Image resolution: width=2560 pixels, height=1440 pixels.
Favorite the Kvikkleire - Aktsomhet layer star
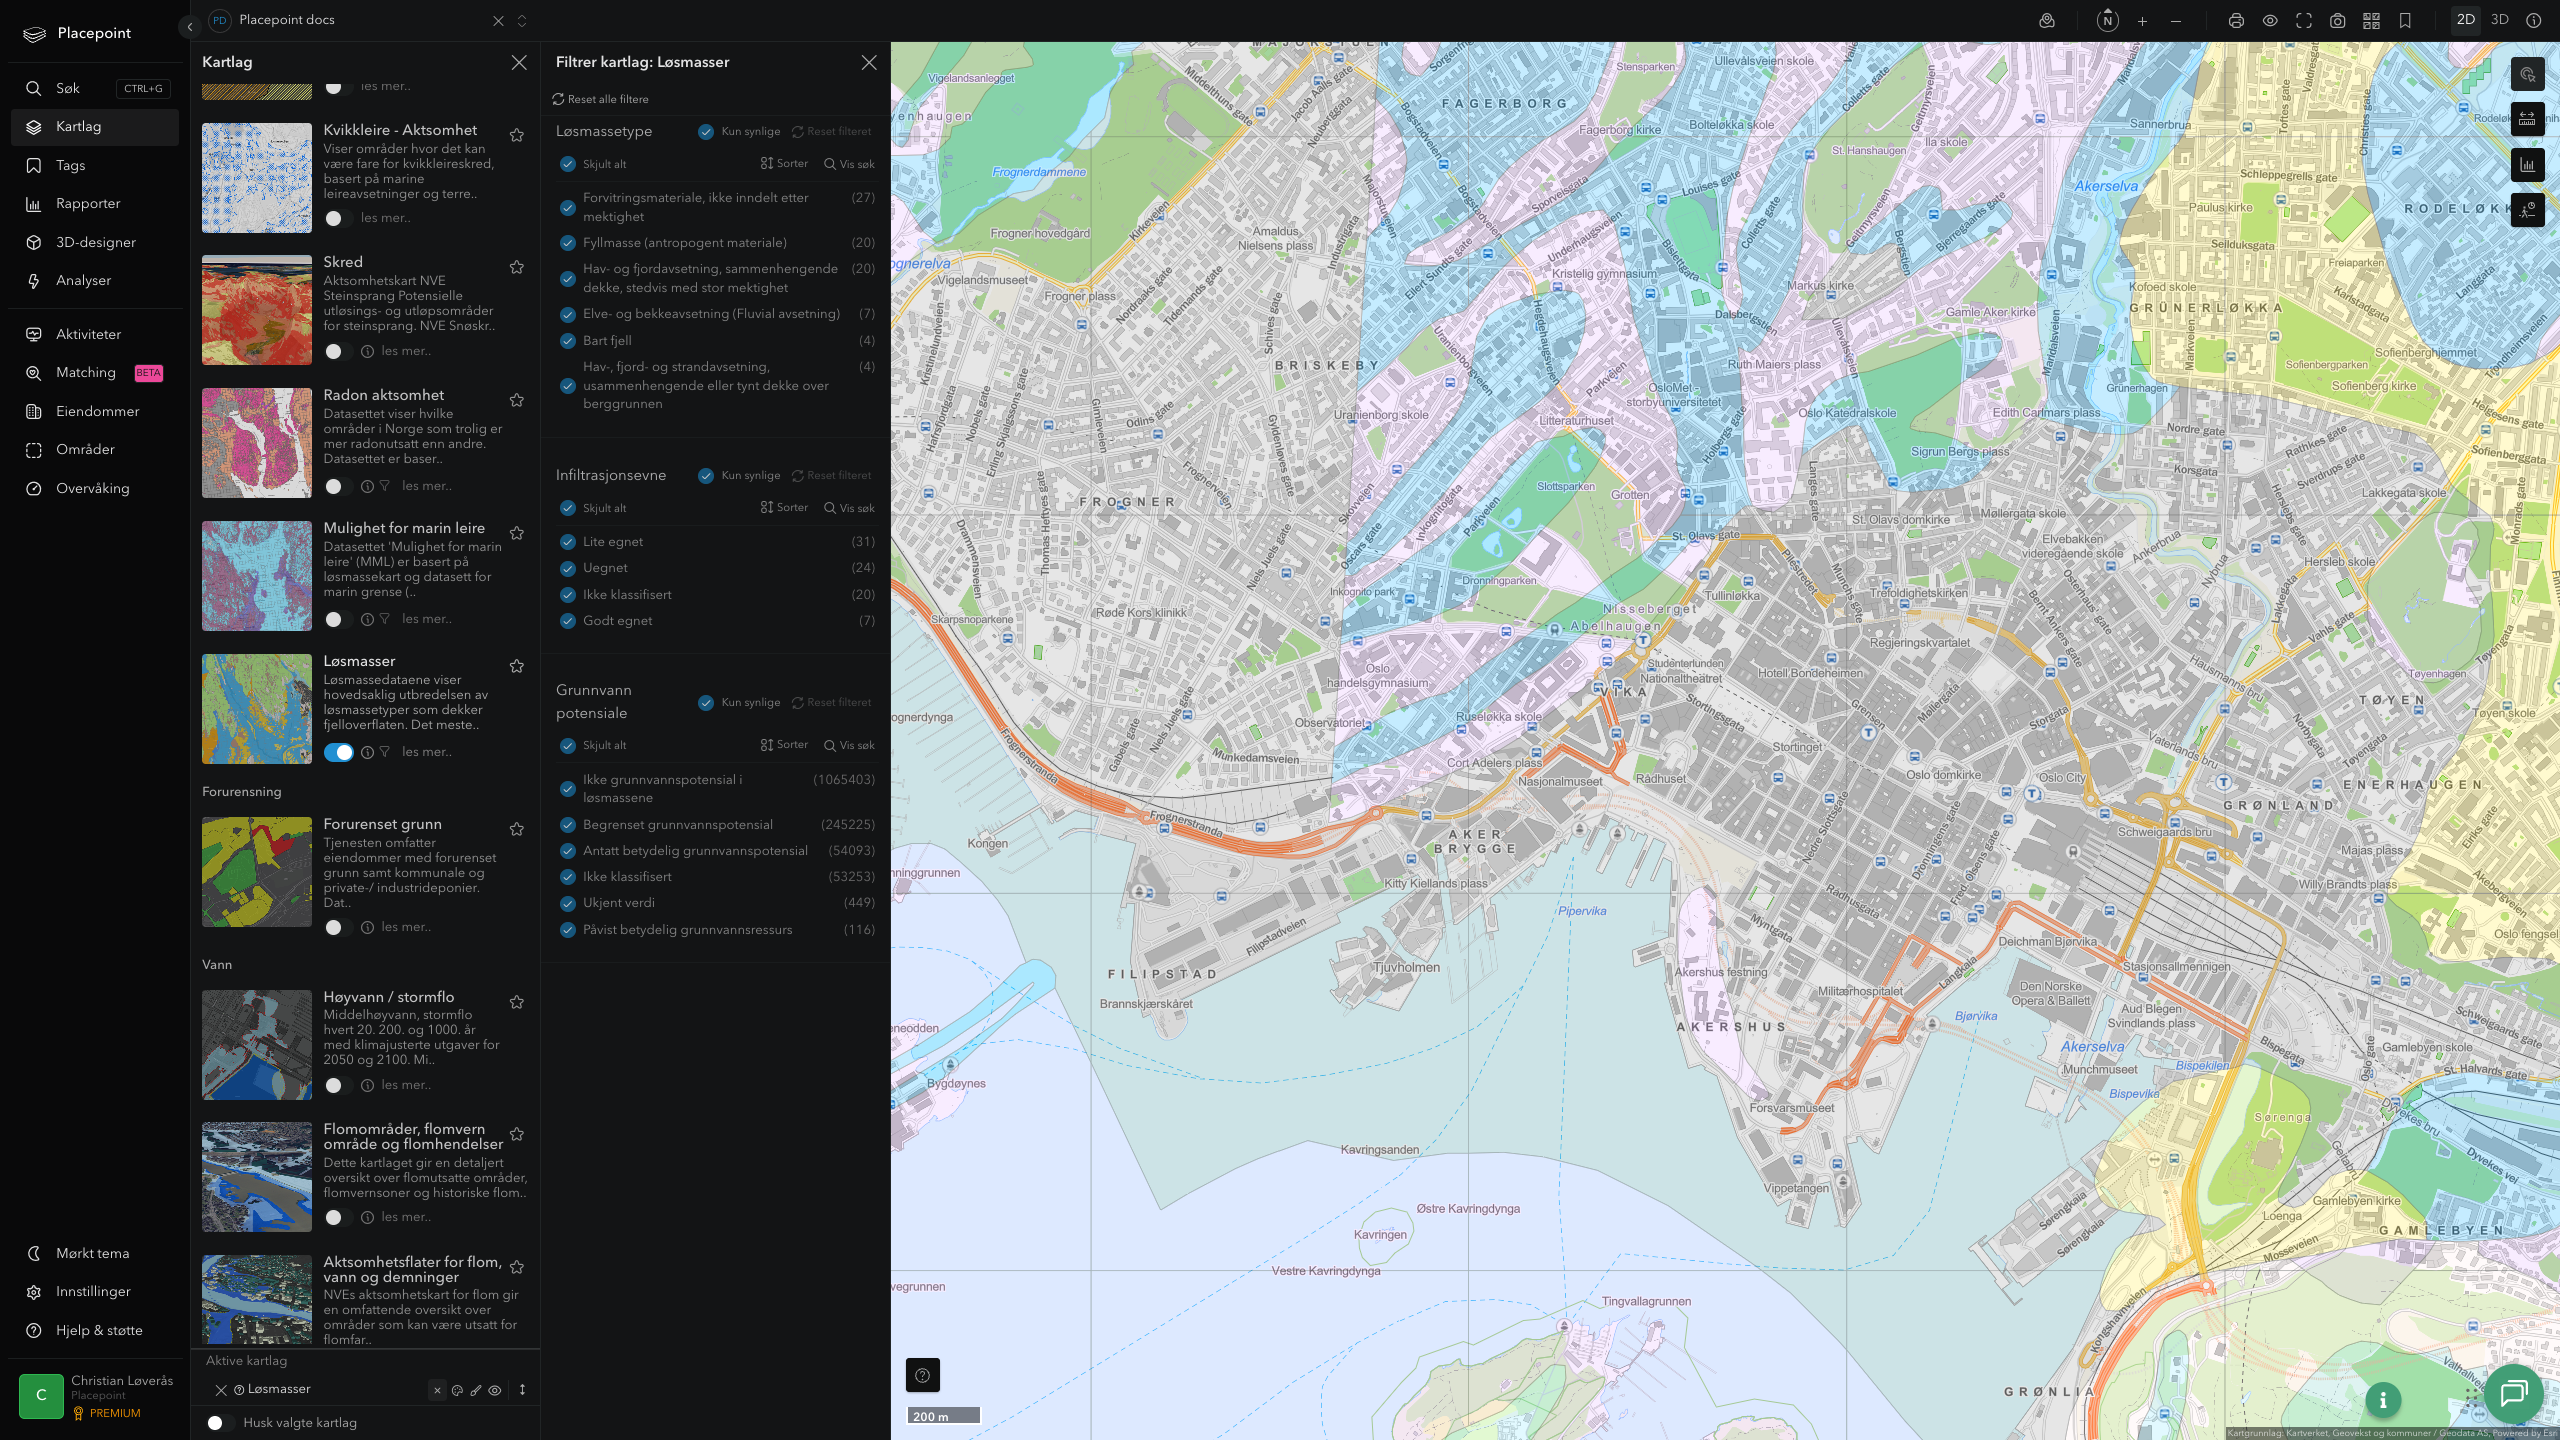(517, 135)
